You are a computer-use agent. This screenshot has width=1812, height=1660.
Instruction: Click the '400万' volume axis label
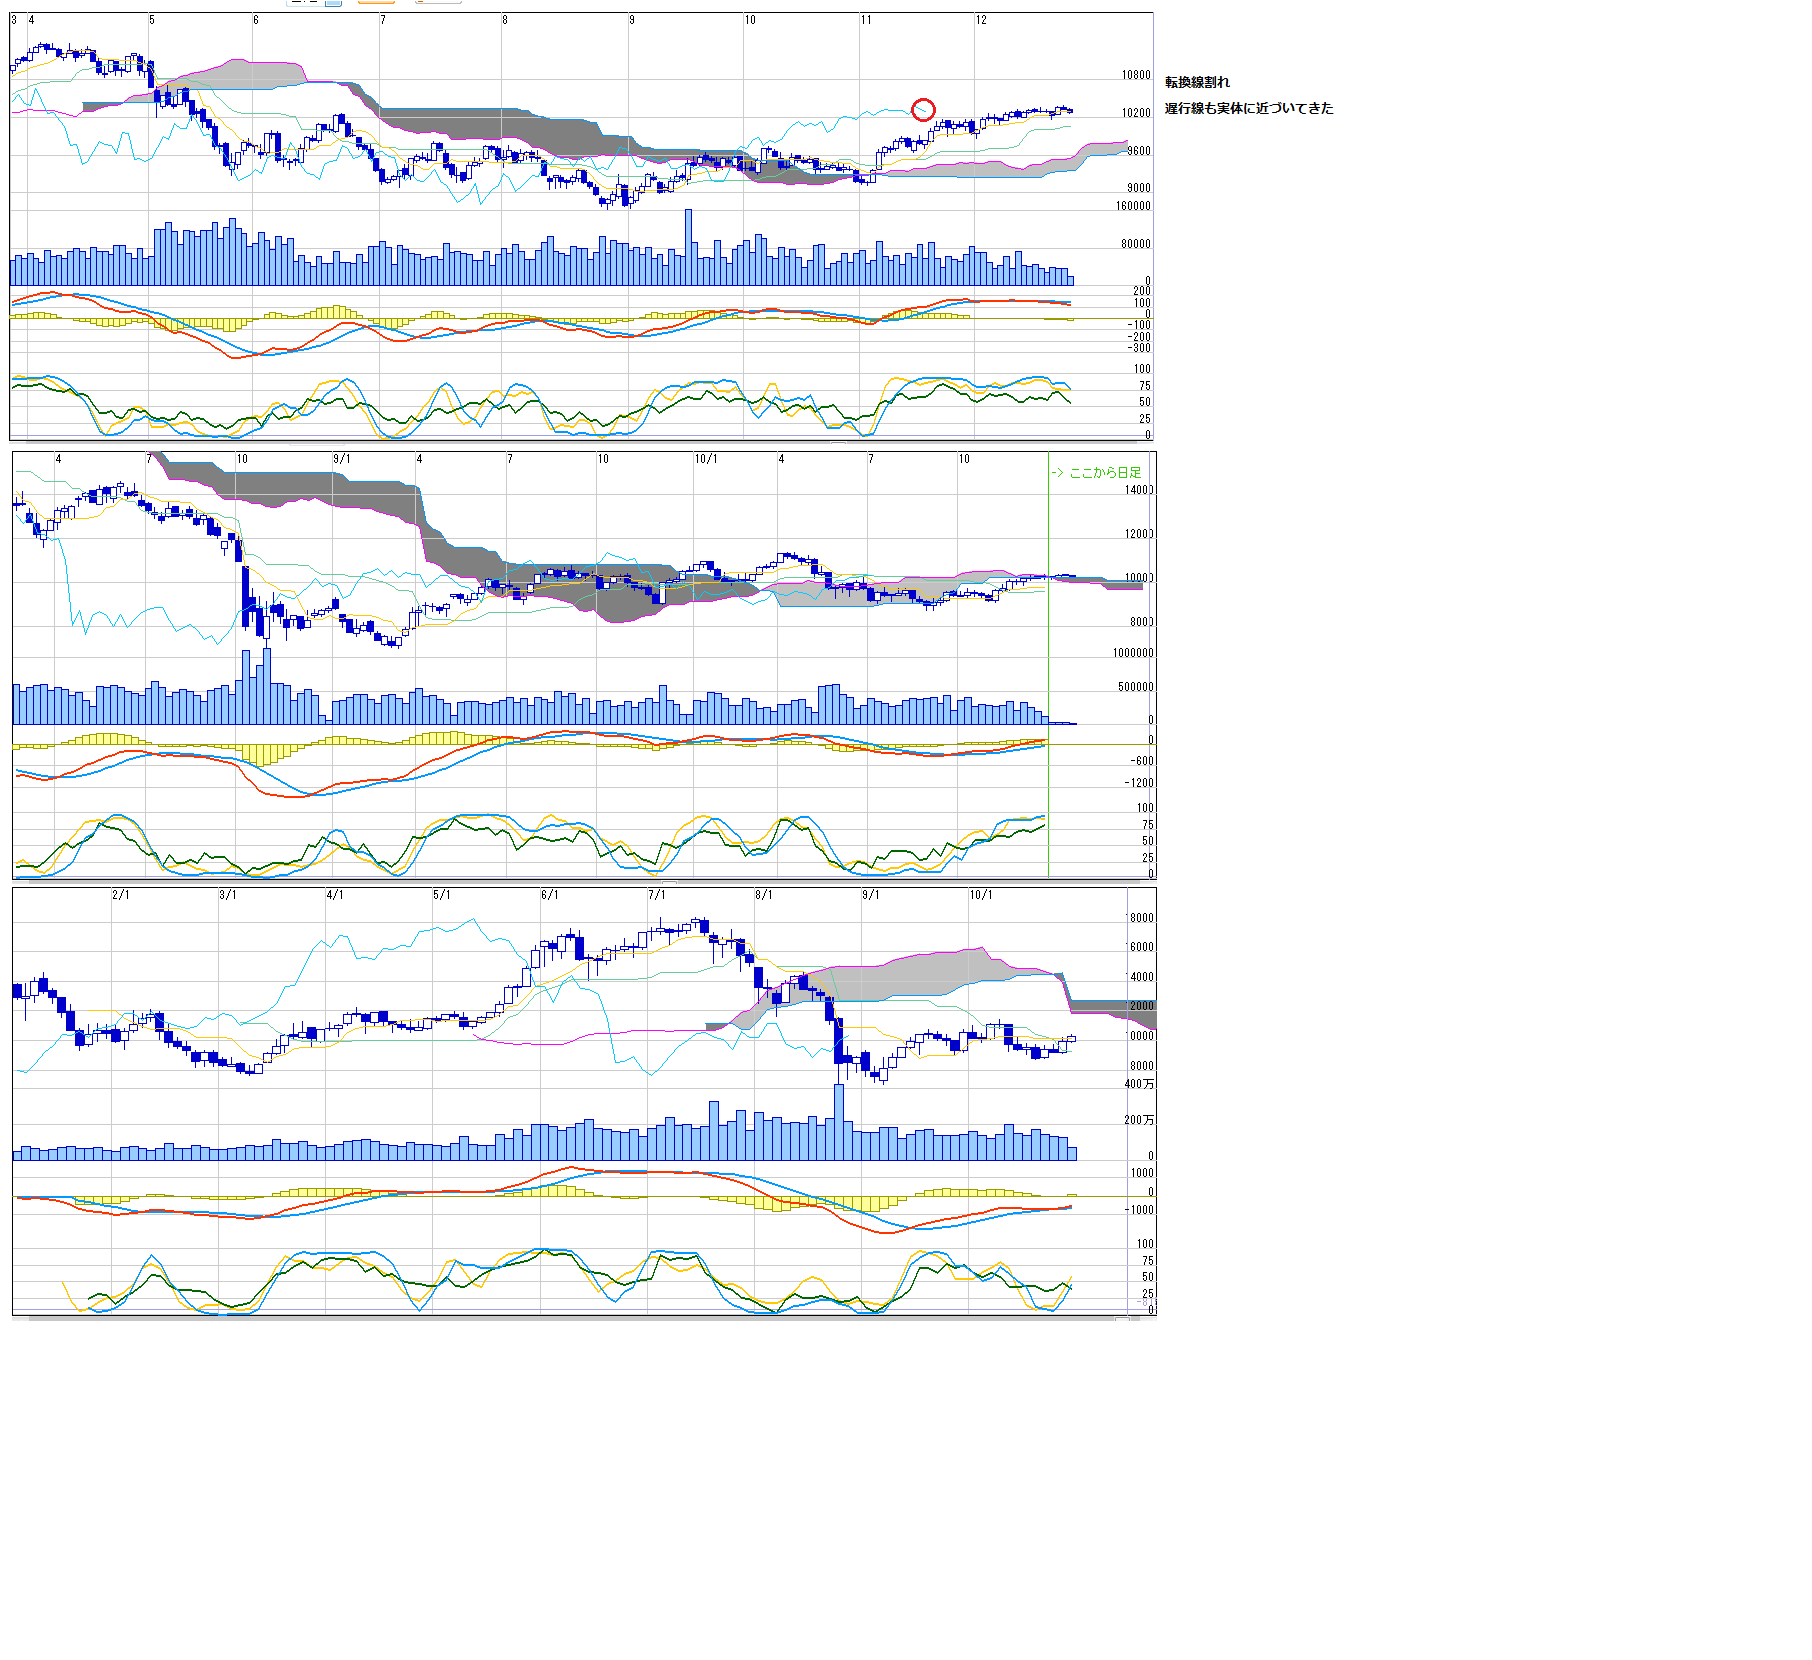pos(1139,1084)
